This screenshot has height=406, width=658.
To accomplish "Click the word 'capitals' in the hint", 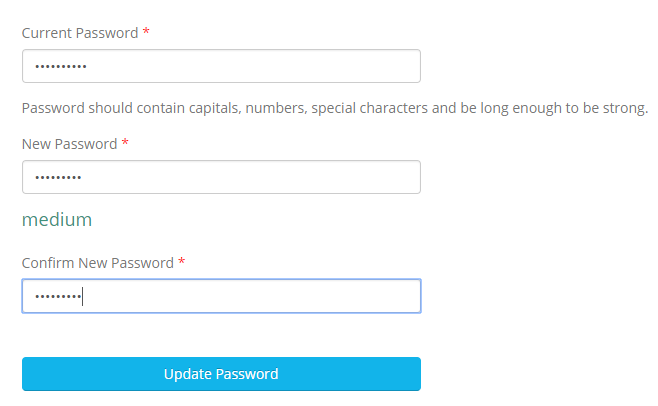I will pos(214,108).
